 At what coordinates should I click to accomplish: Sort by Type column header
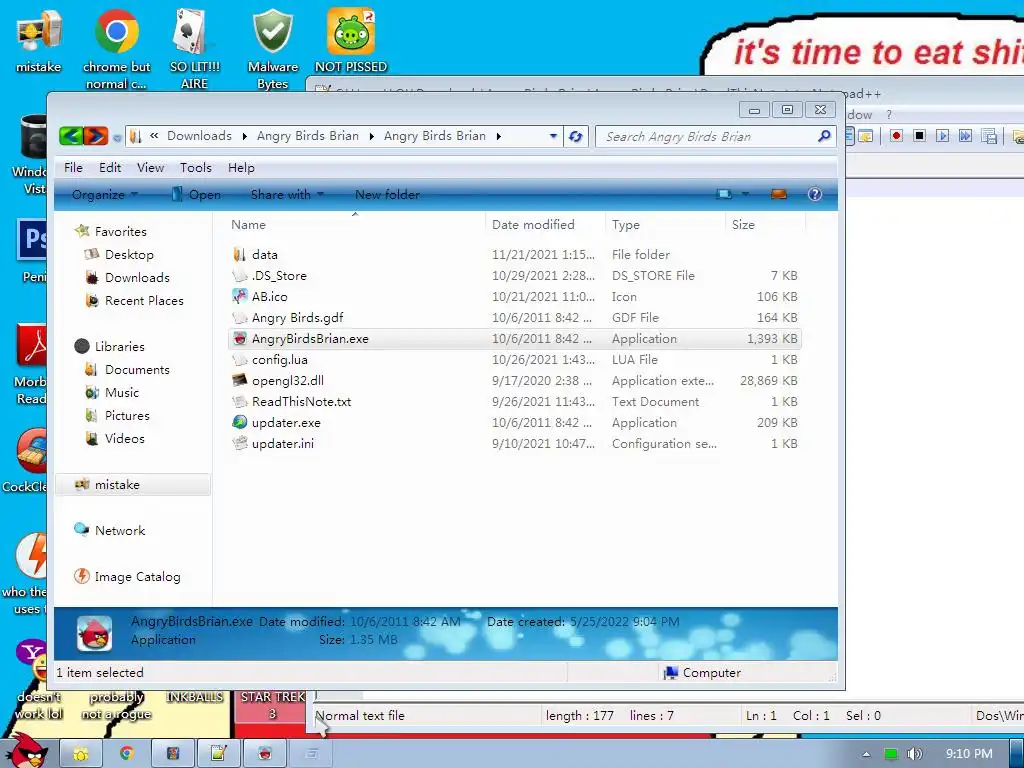(x=665, y=225)
